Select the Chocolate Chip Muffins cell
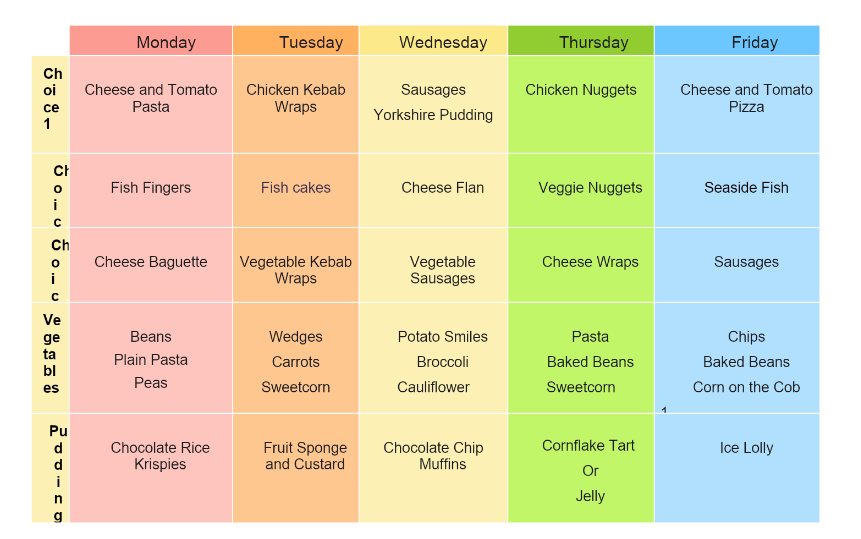This screenshot has height=539, width=861. tap(434, 456)
